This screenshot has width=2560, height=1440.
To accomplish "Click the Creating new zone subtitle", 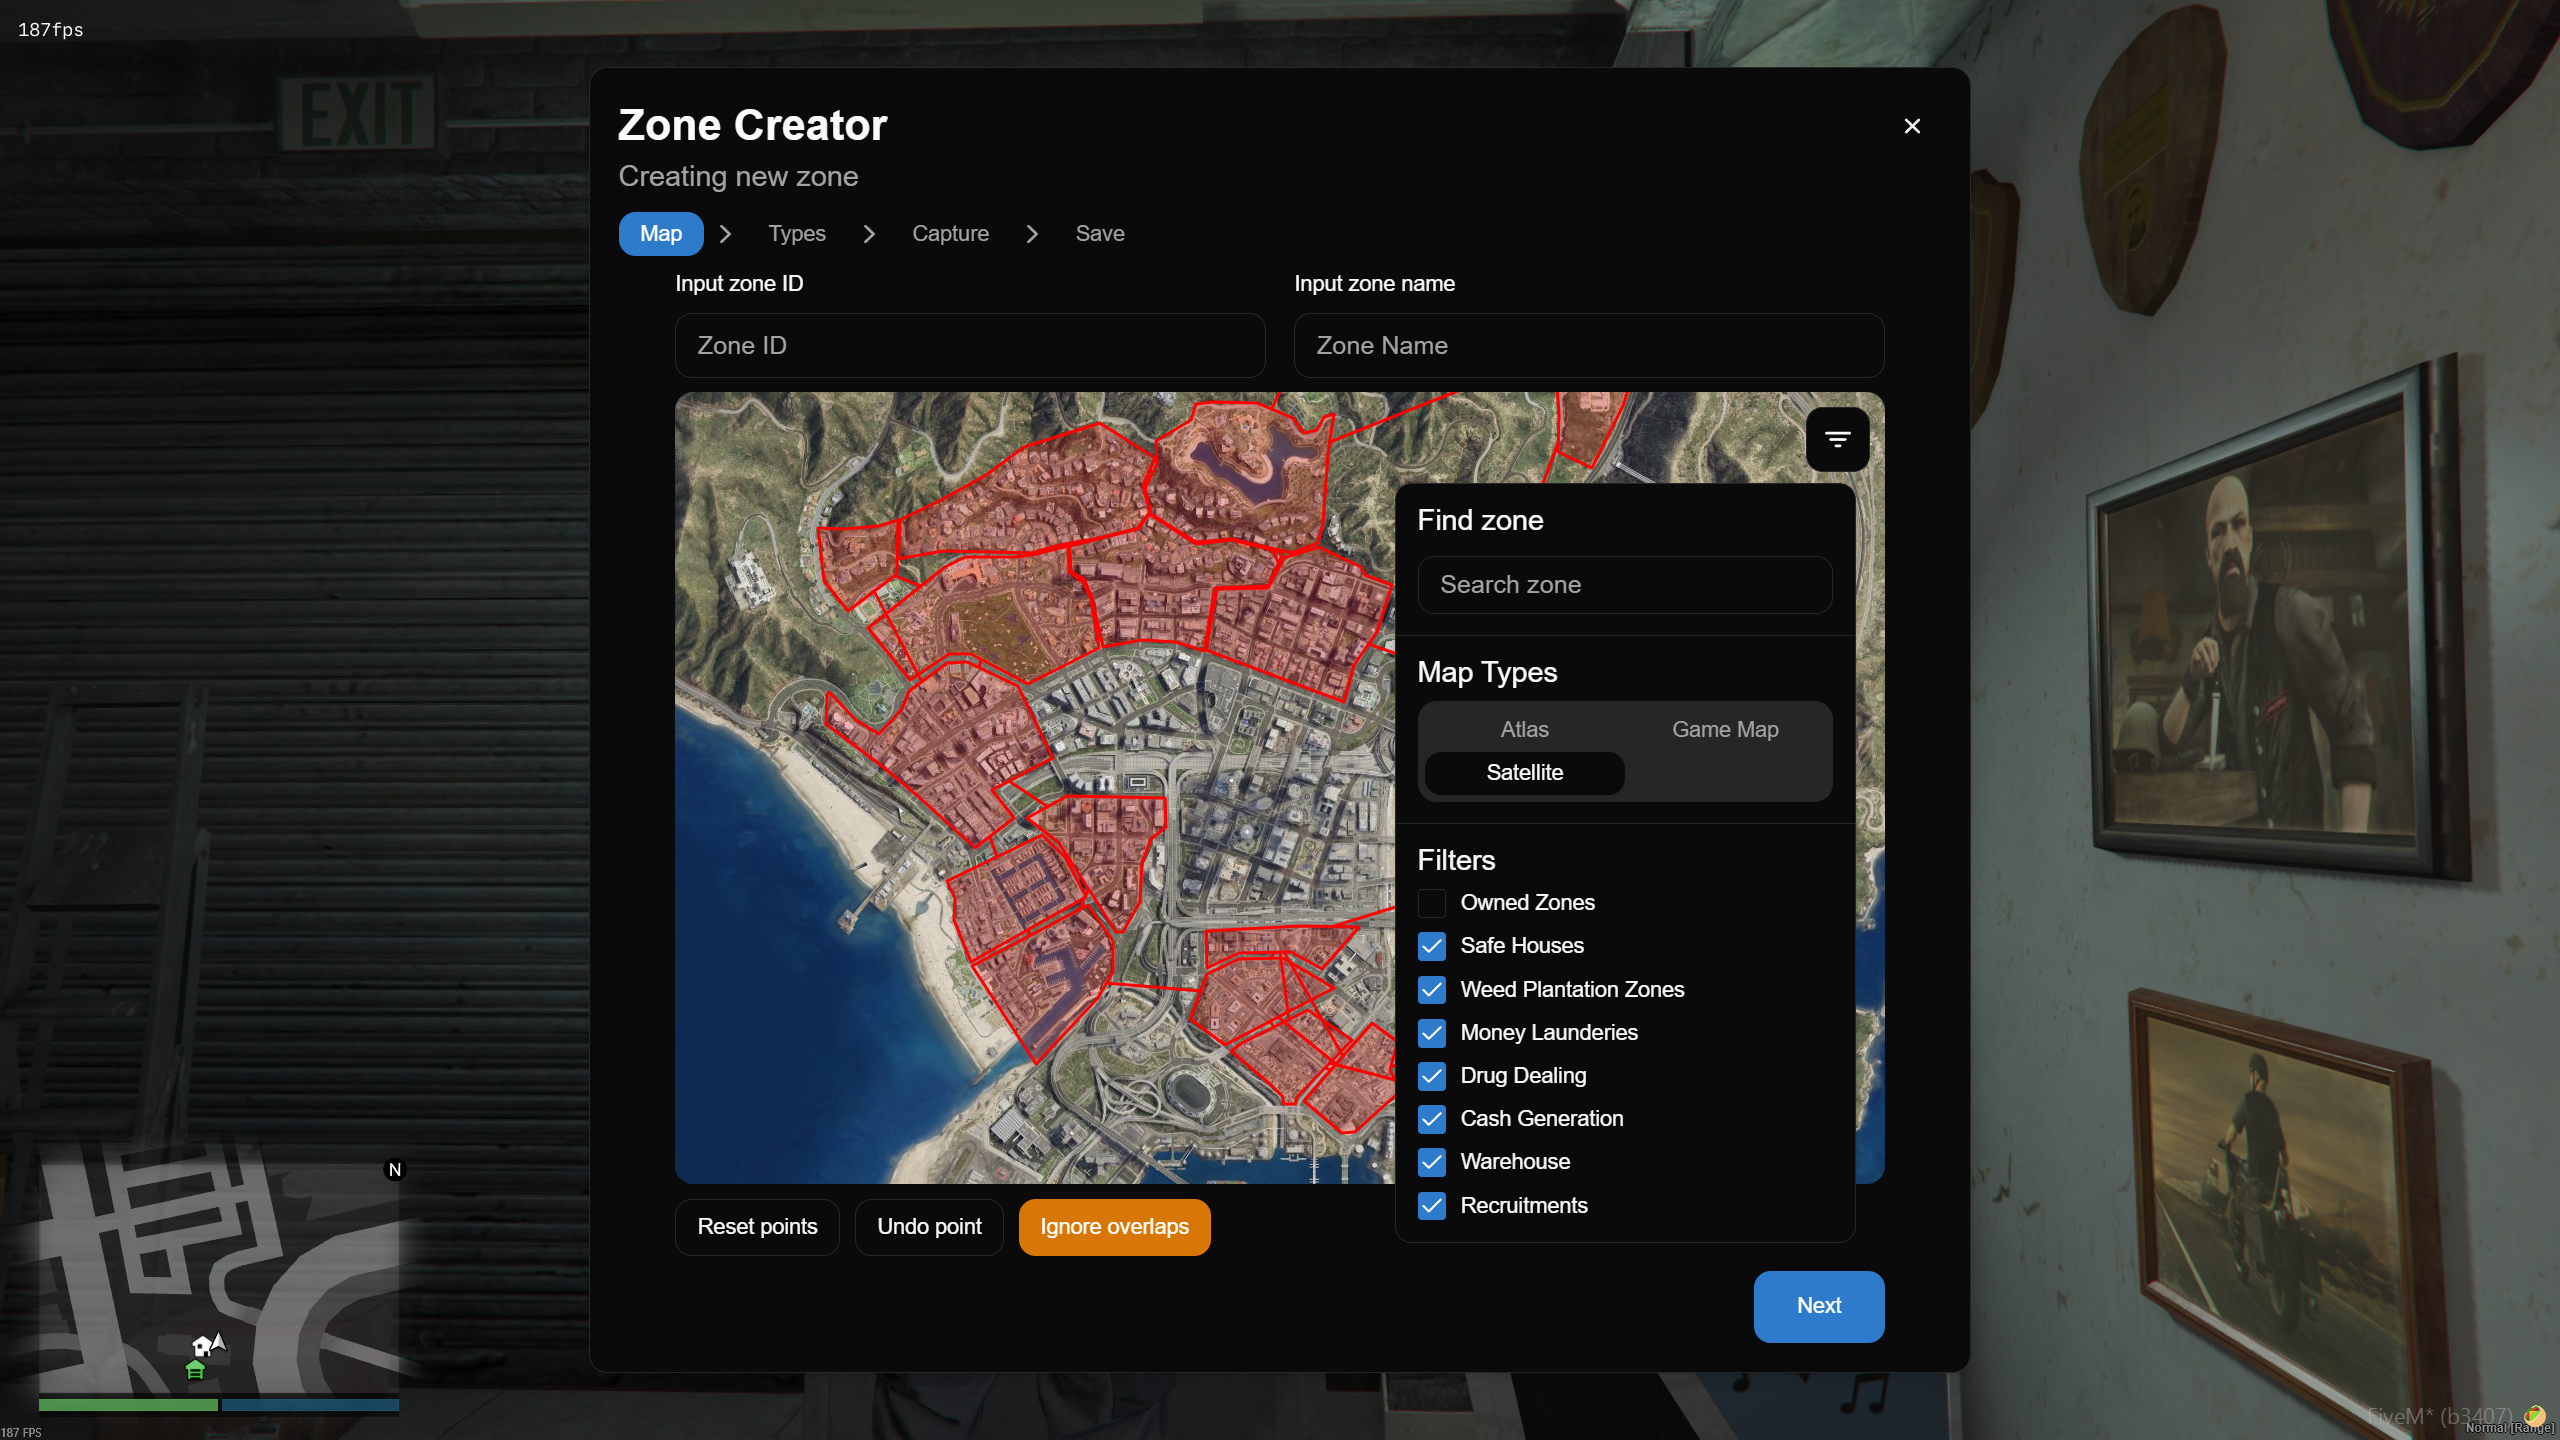I will click(x=738, y=176).
